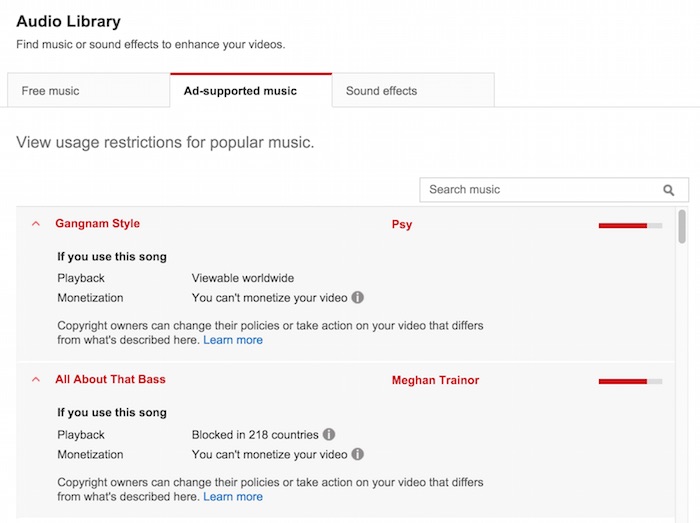The height and width of the screenshot is (523, 700).
Task: Click info icon next to Blocked in 218 countries
Action: tap(329, 435)
